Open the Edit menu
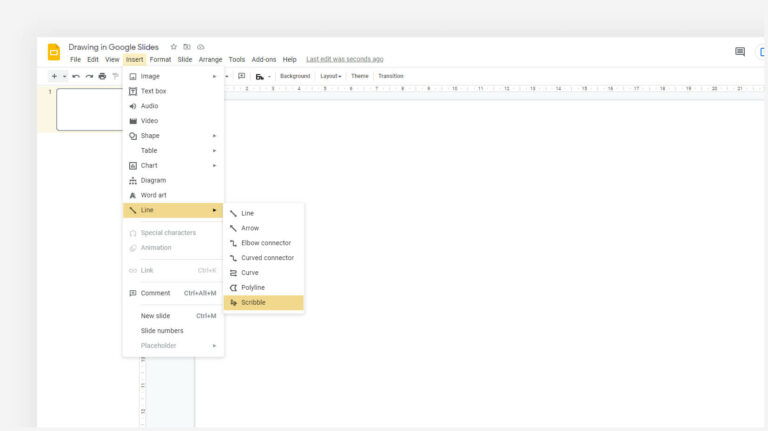 (93, 59)
